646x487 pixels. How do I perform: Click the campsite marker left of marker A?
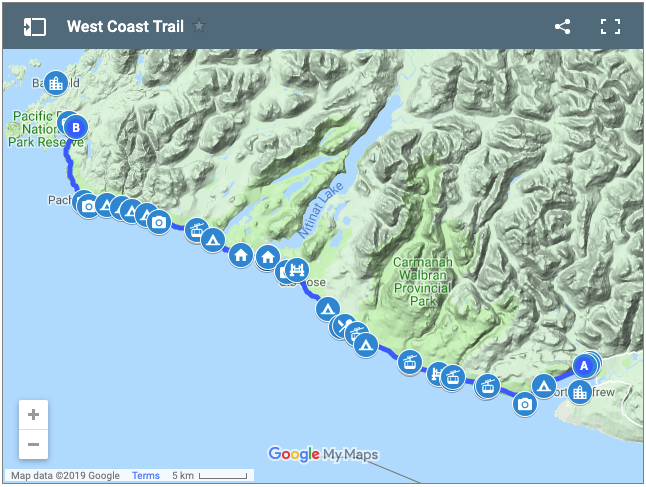click(x=545, y=385)
